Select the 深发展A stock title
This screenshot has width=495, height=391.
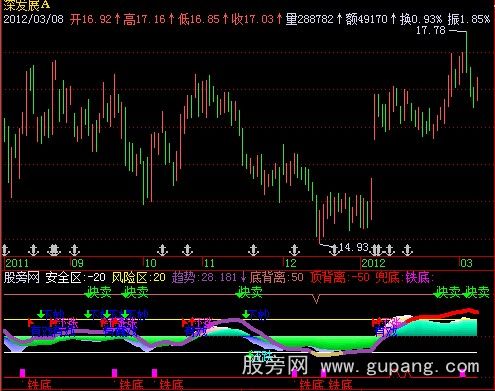[x=27, y=4]
